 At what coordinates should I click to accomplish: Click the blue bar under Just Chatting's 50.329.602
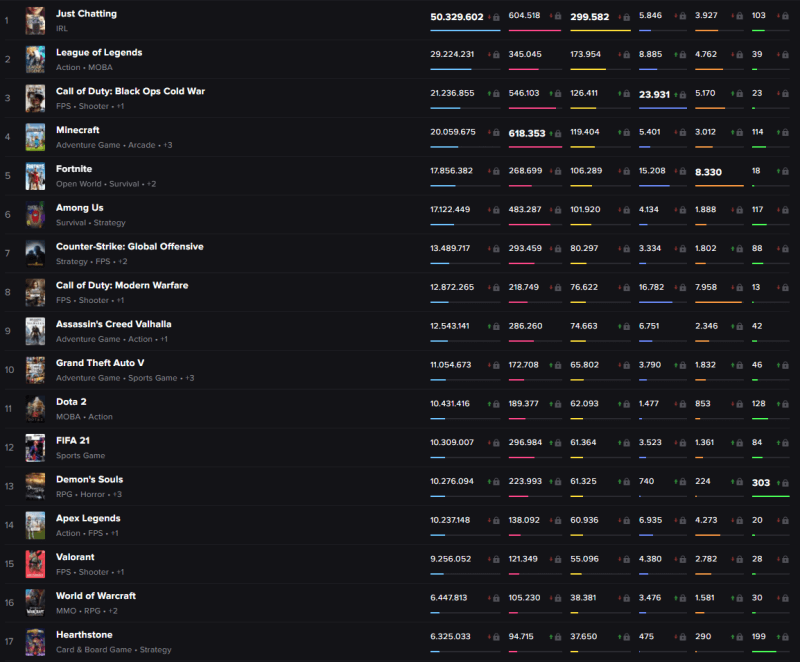(465, 31)
